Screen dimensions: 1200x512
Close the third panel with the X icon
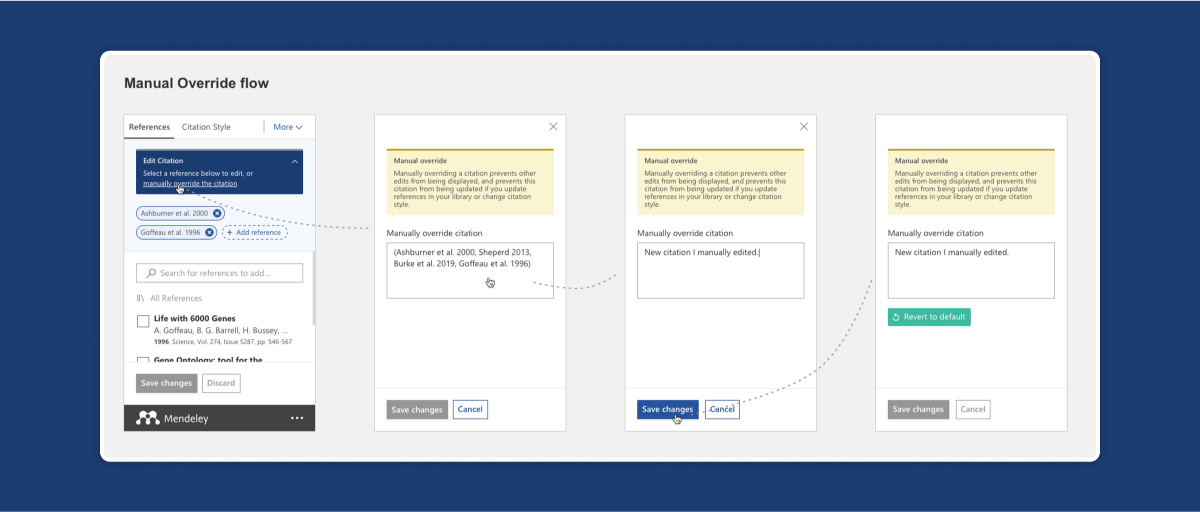[x=803, y=127]
